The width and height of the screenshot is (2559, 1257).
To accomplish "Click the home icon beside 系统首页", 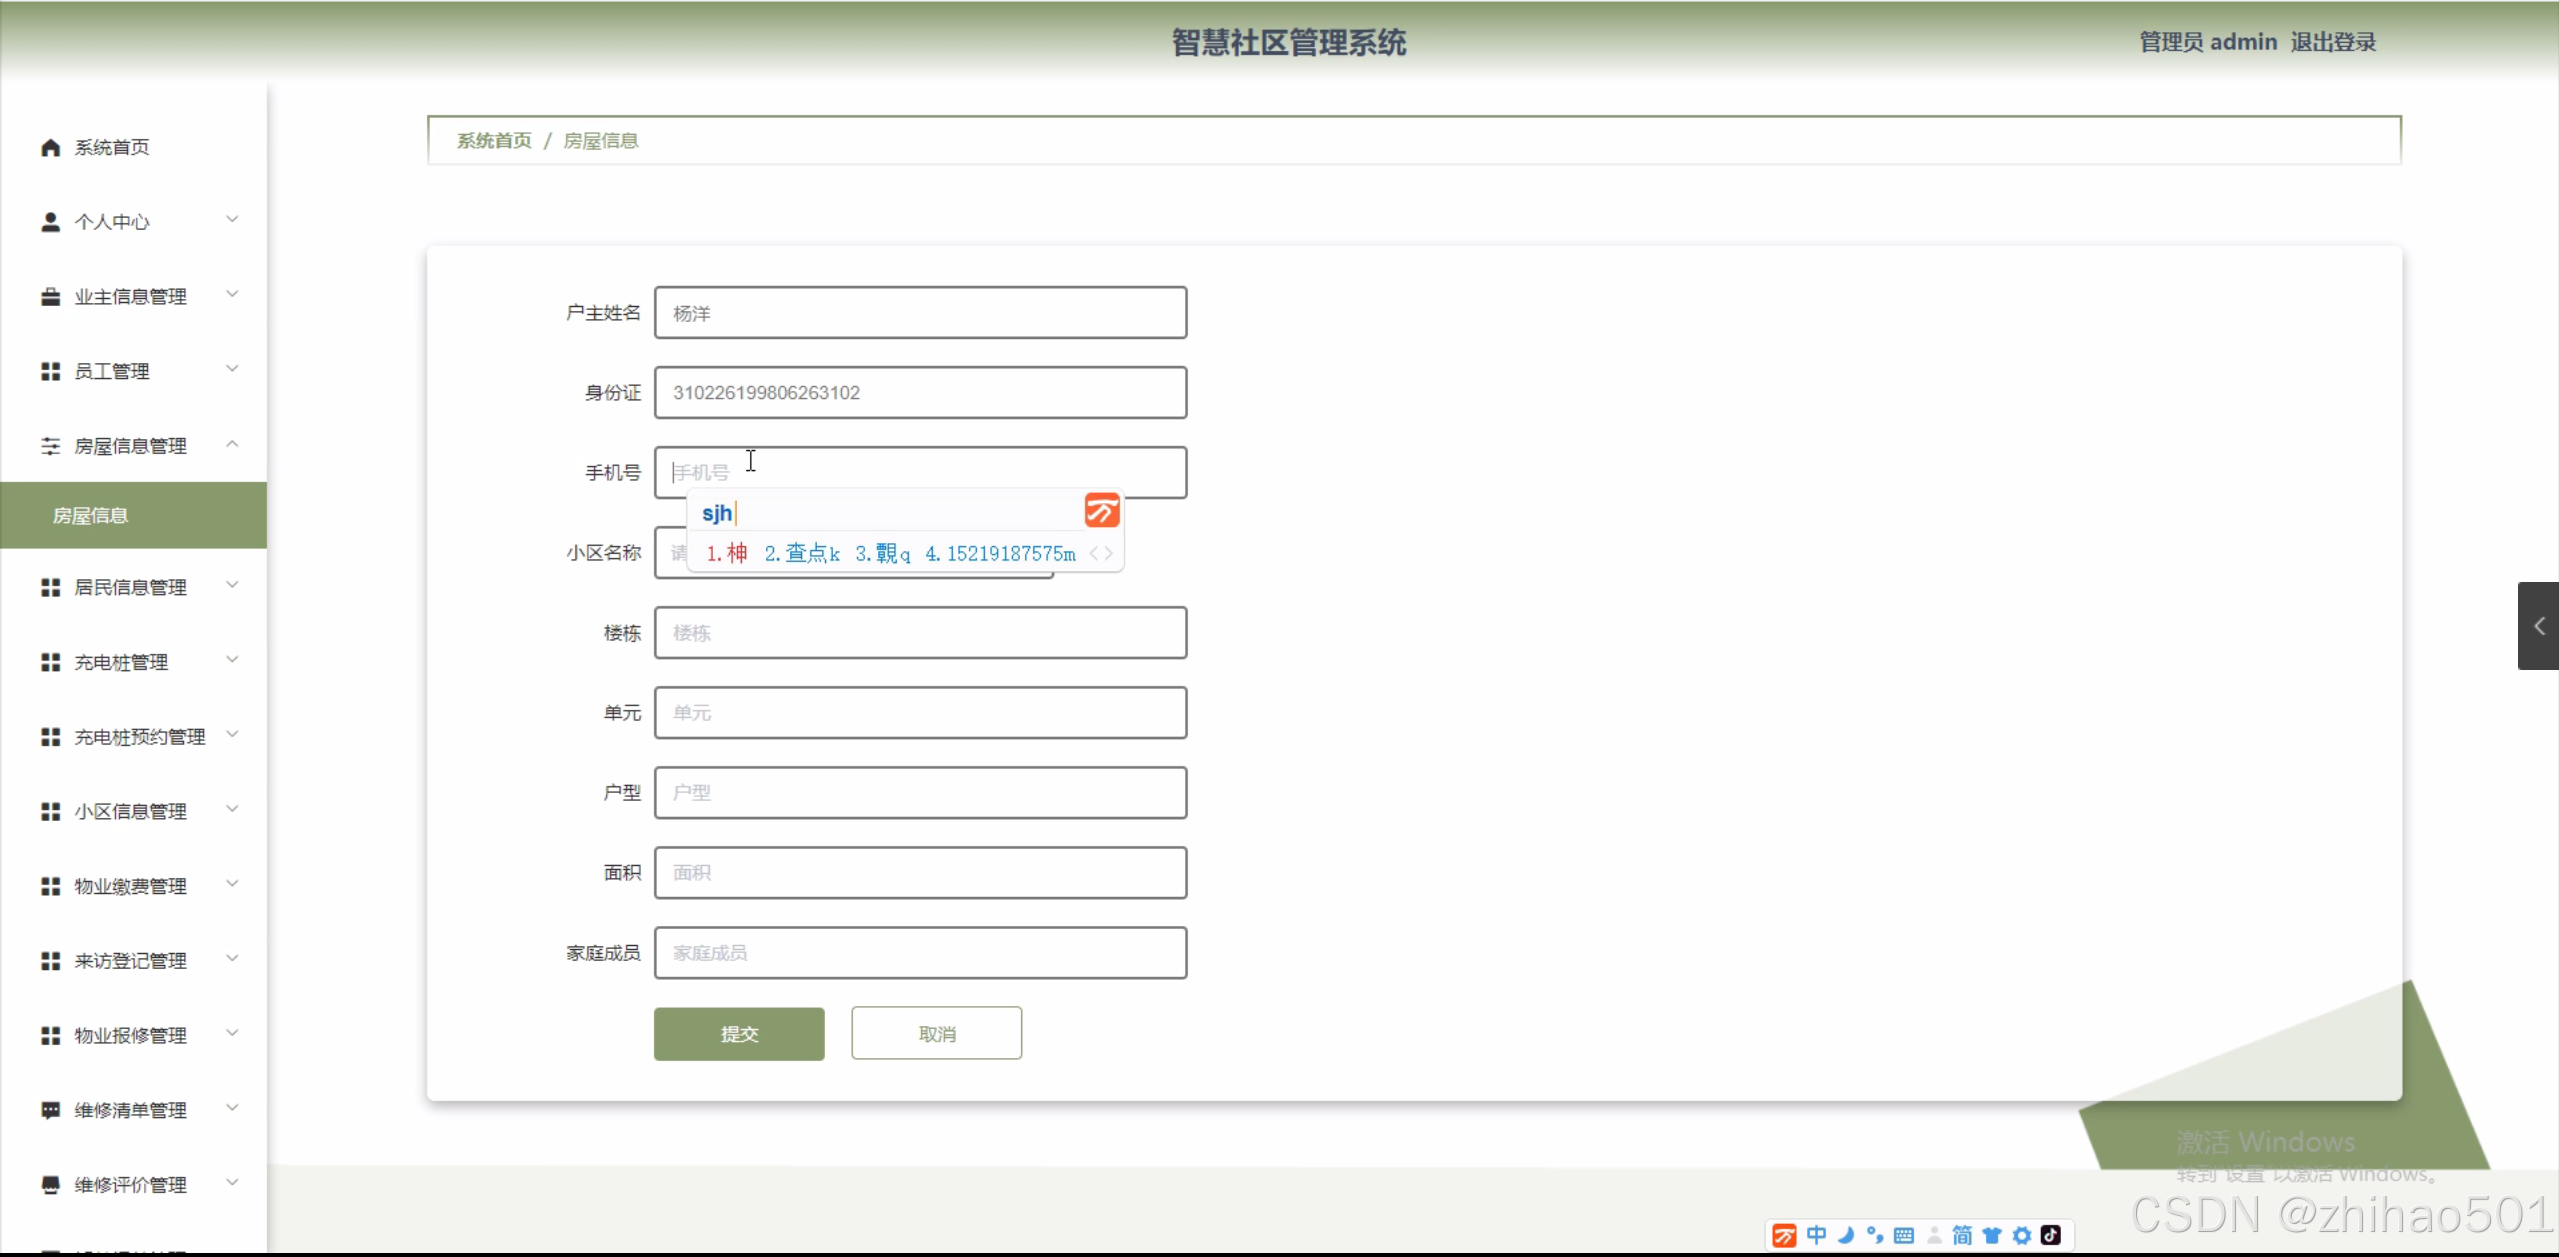I will tap(50, 148).
